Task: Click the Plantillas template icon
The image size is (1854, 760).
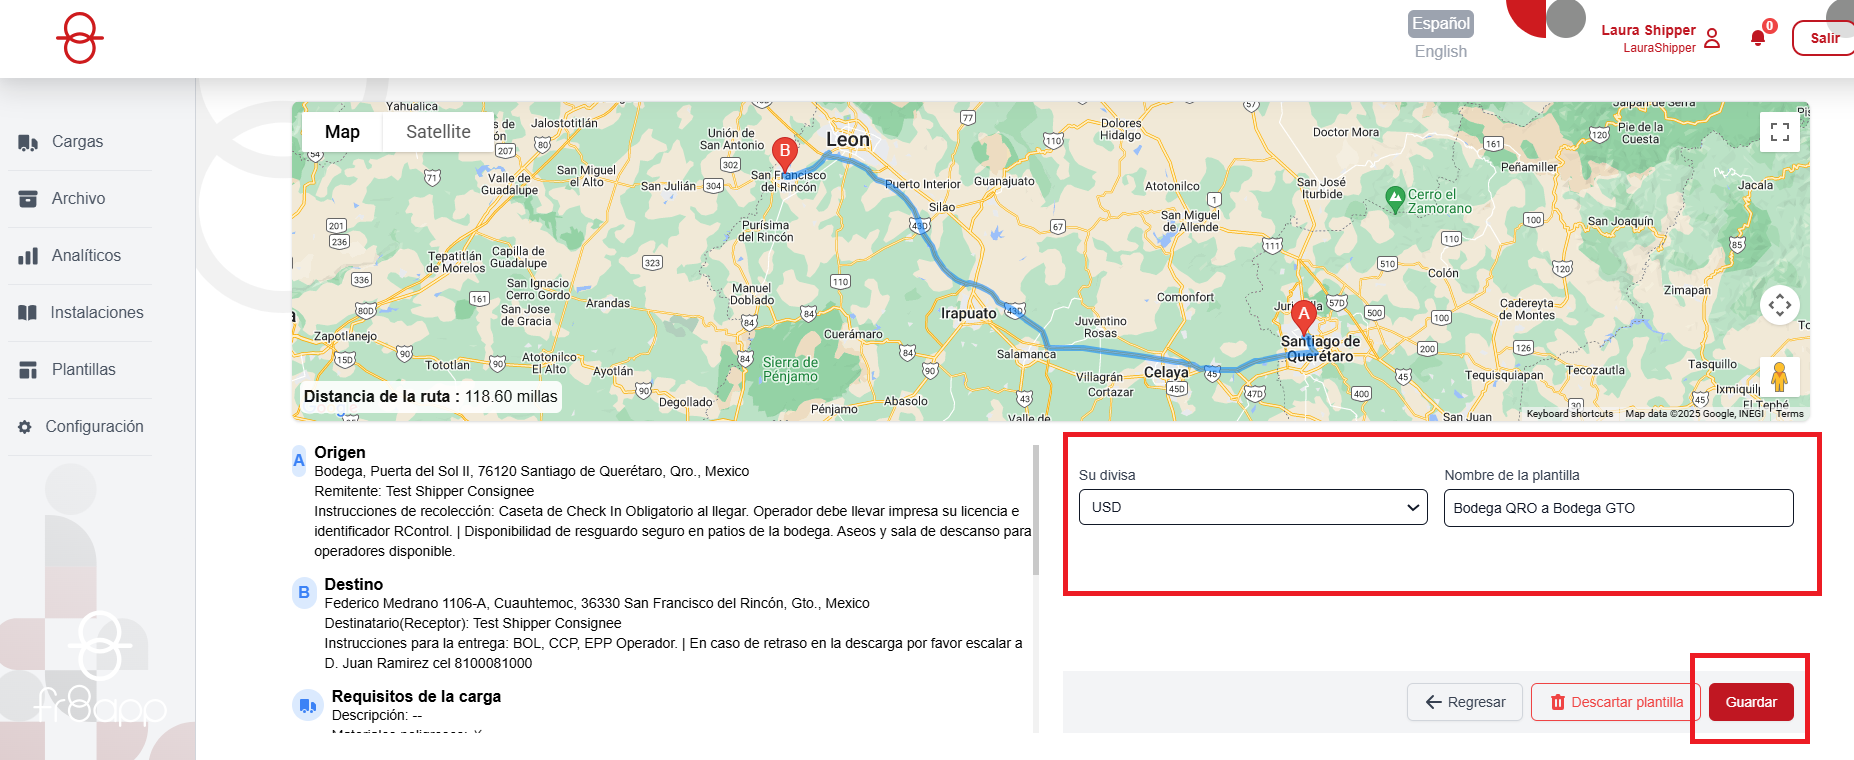Action: (28, 370)
